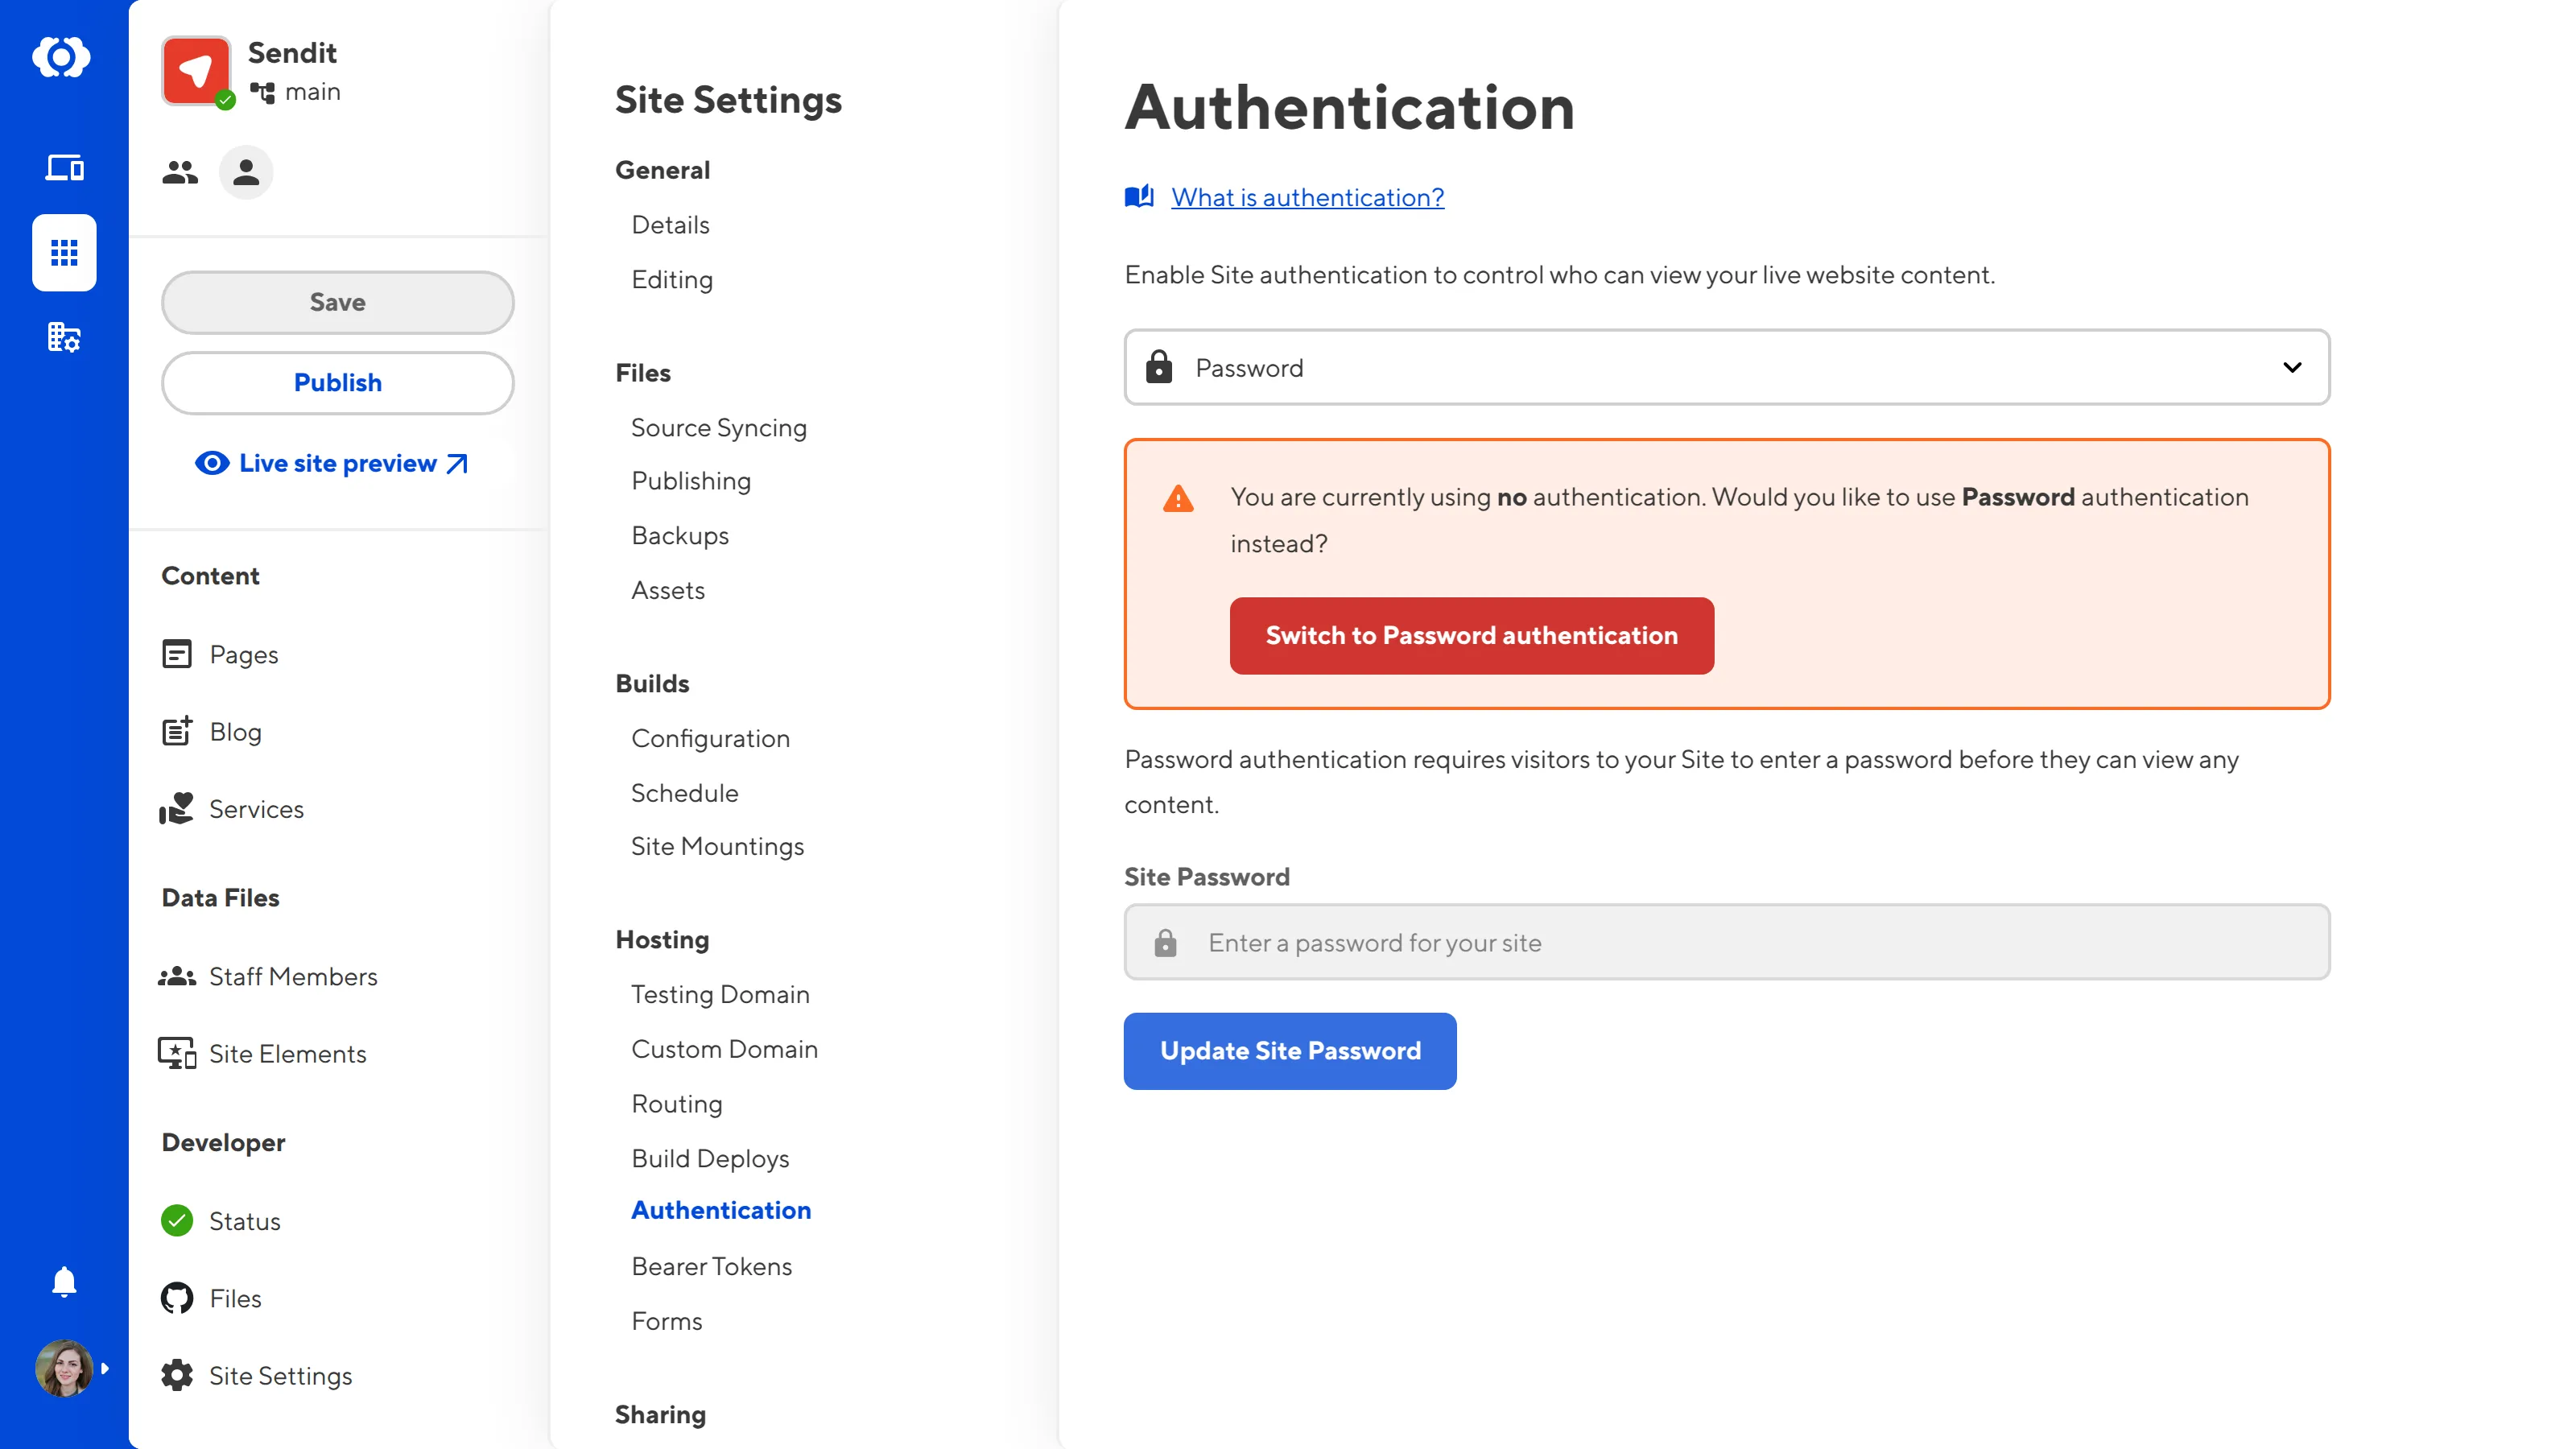This screenshot has width=2576, height=1449.
Task: Click the Status green check icon
Action: pyautogui.click(x=177, y=1219)
